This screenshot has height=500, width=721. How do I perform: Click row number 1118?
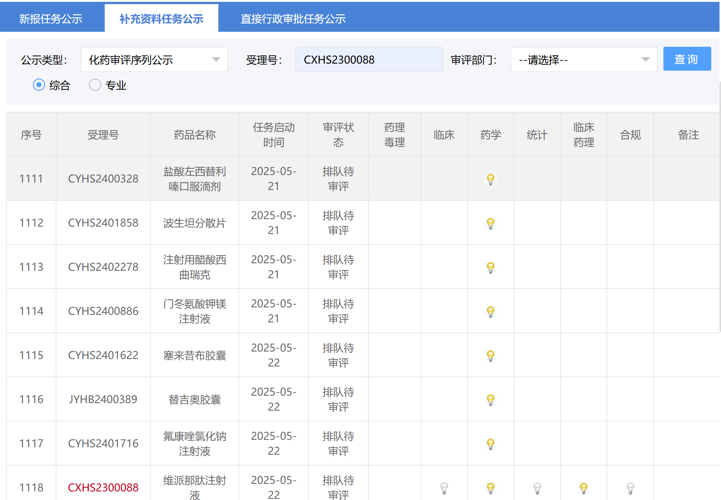[x=31, y=488]
